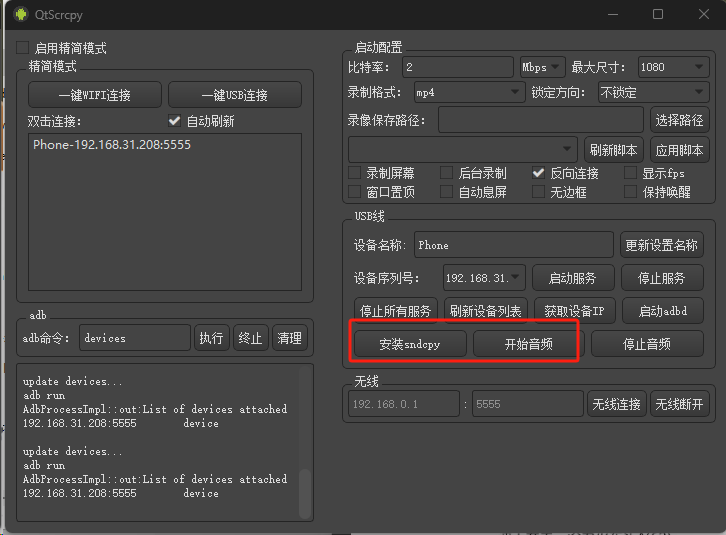Click the 应用脚本 button
726x535 pixels.
(679, 150)
